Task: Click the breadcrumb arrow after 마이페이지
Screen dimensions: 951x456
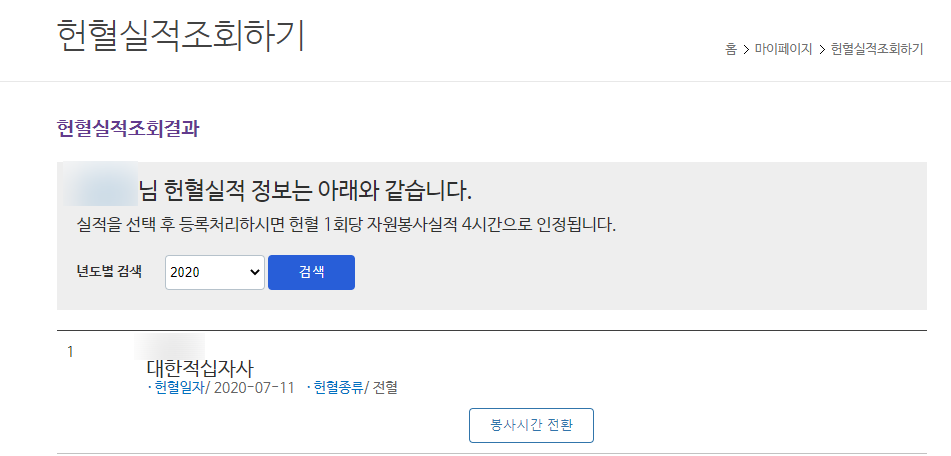Action: click(x=822, y=49)
